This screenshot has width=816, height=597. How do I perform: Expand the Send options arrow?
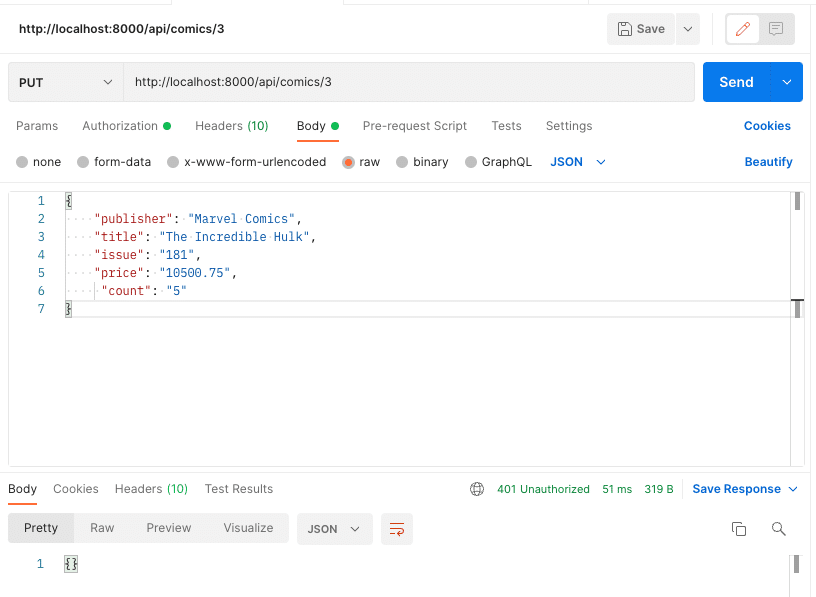[x=787, y=82]
